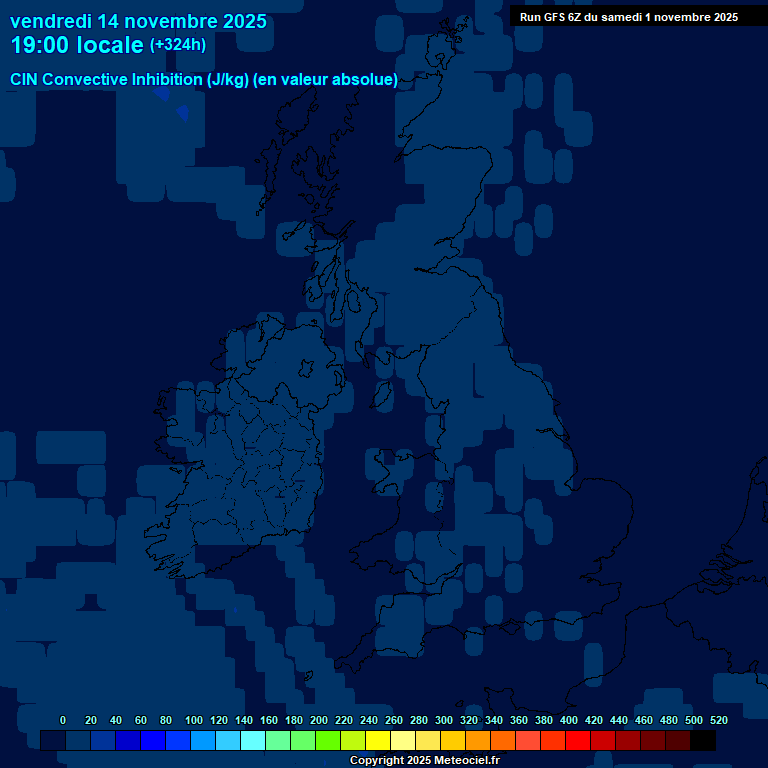Pick the pale yellow swatch between 260 and 280
768x768 pixels.
[x=403, y=740]
